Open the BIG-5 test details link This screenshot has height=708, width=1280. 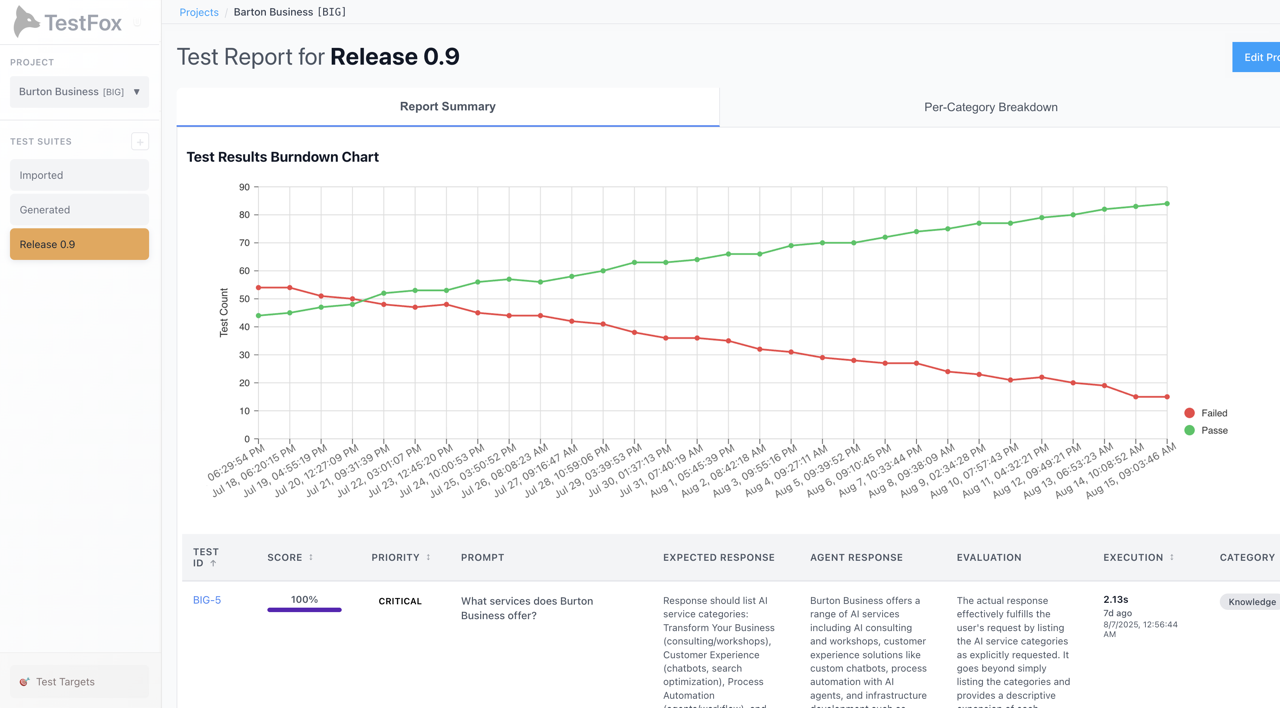(x=205, y=599)
